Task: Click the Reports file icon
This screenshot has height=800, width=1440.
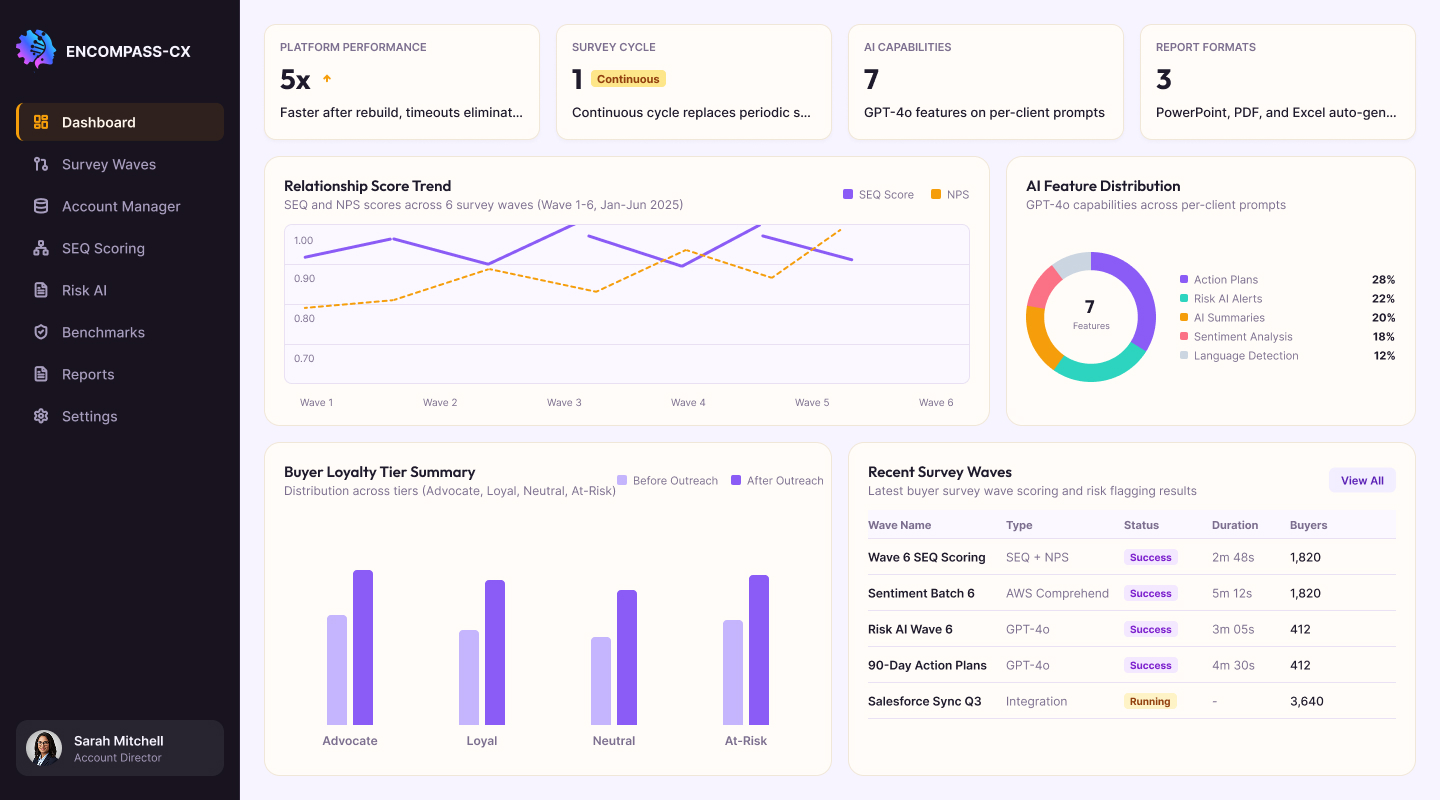Action: click(x=41, y=374)
